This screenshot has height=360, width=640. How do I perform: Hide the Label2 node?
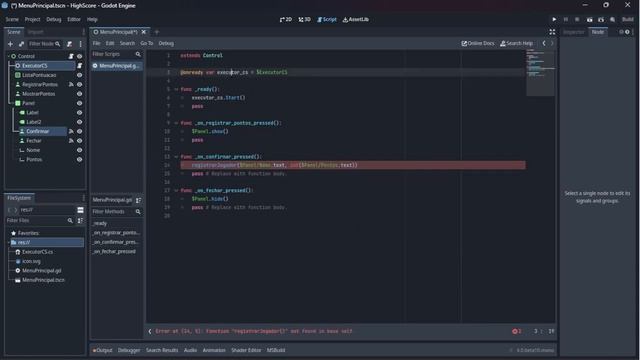[x=80, y=122]
